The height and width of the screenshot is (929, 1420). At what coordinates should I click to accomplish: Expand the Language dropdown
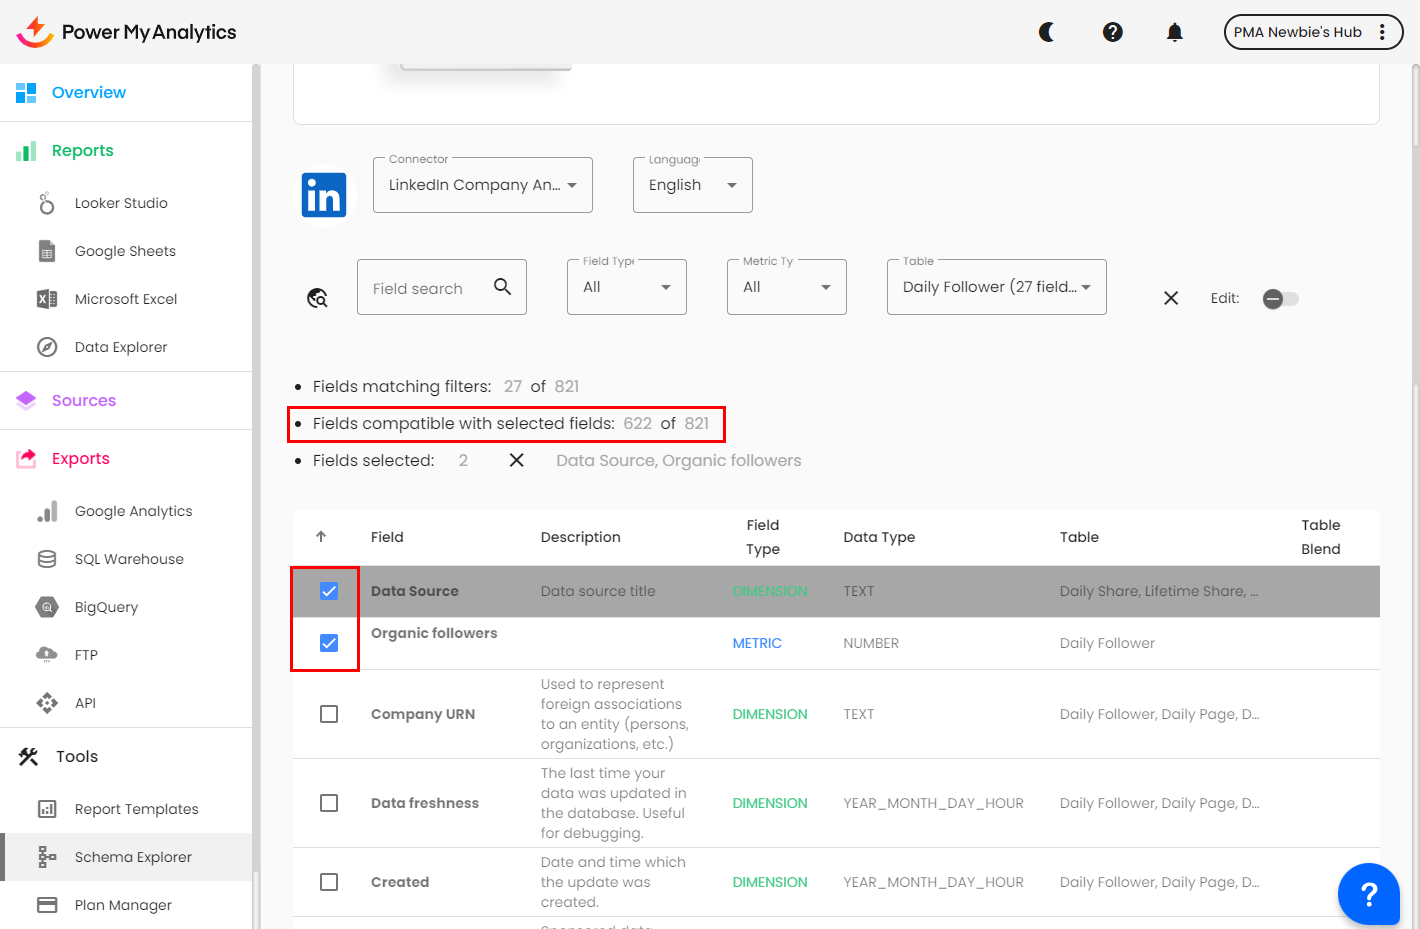[x=692, y=185]
